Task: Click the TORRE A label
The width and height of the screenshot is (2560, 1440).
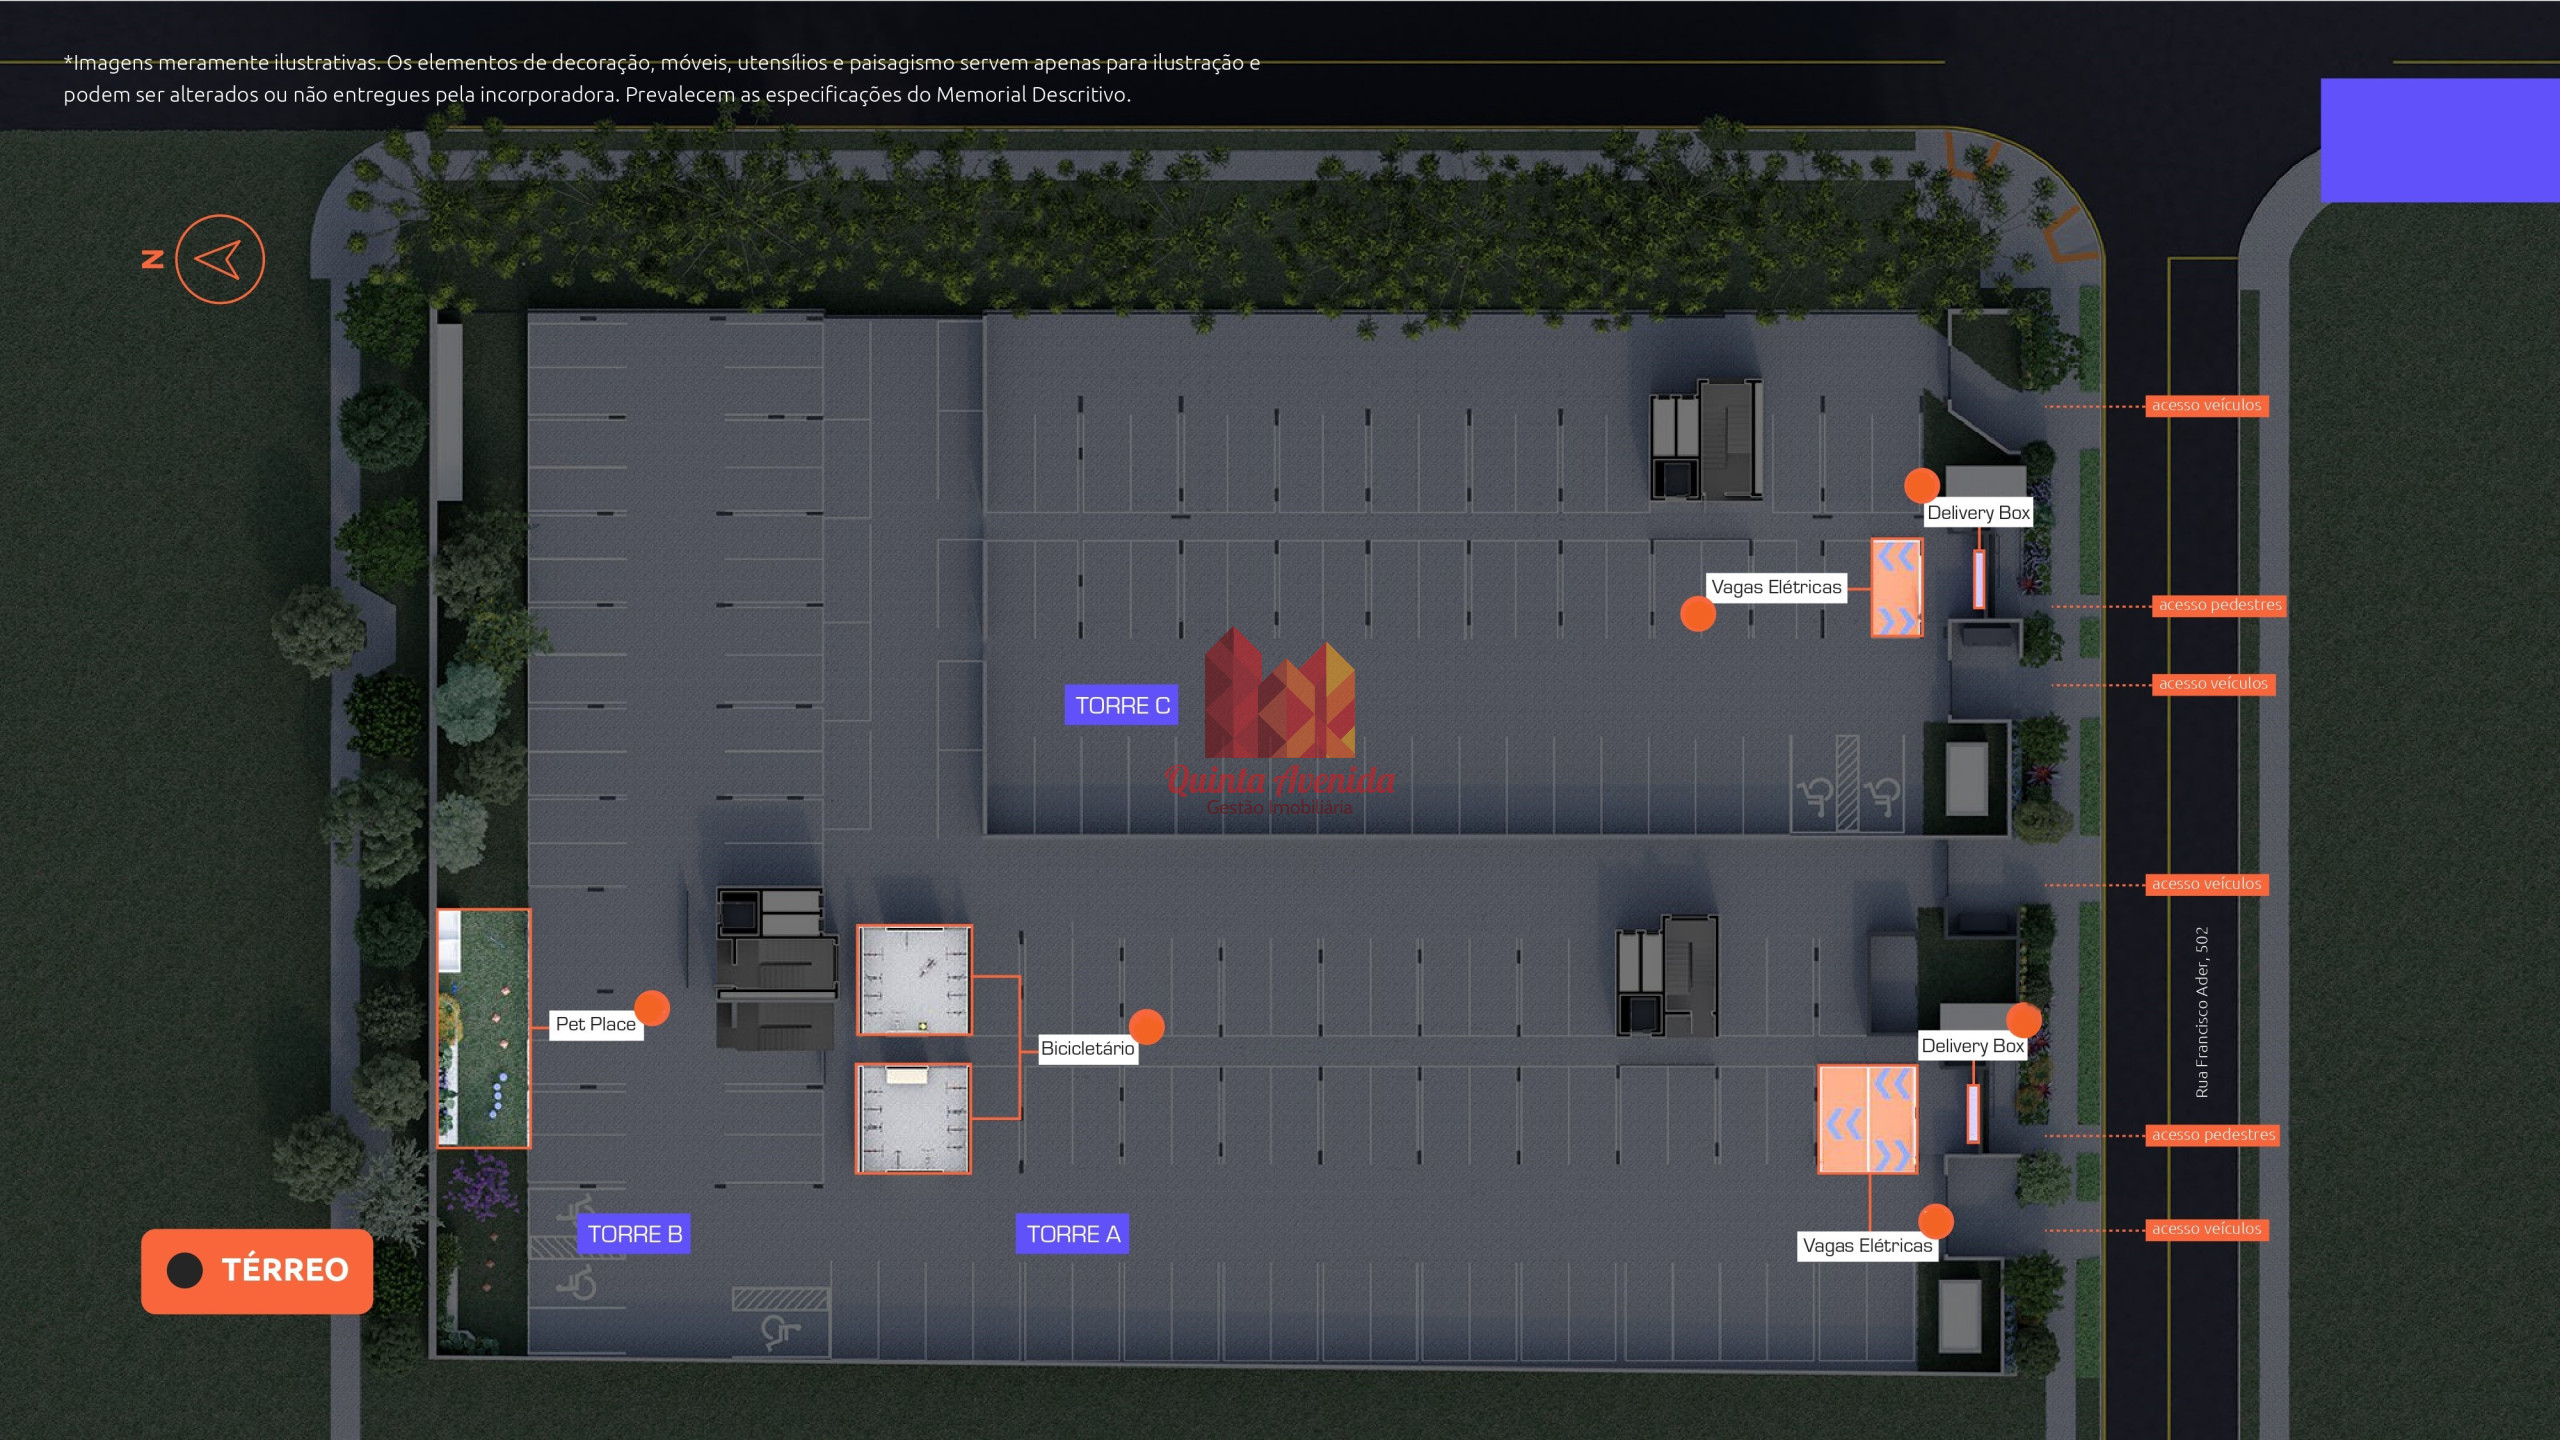Action: pos(1073,1234)
